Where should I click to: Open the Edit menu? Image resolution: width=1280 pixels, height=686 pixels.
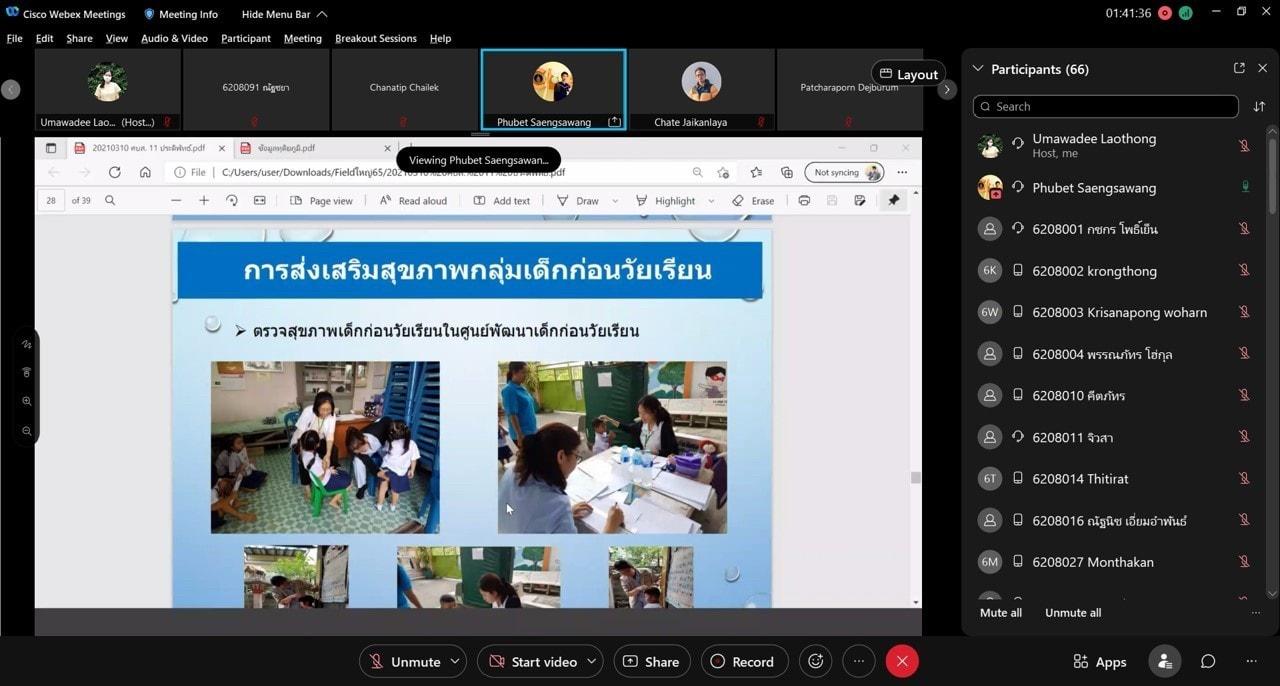45,38
